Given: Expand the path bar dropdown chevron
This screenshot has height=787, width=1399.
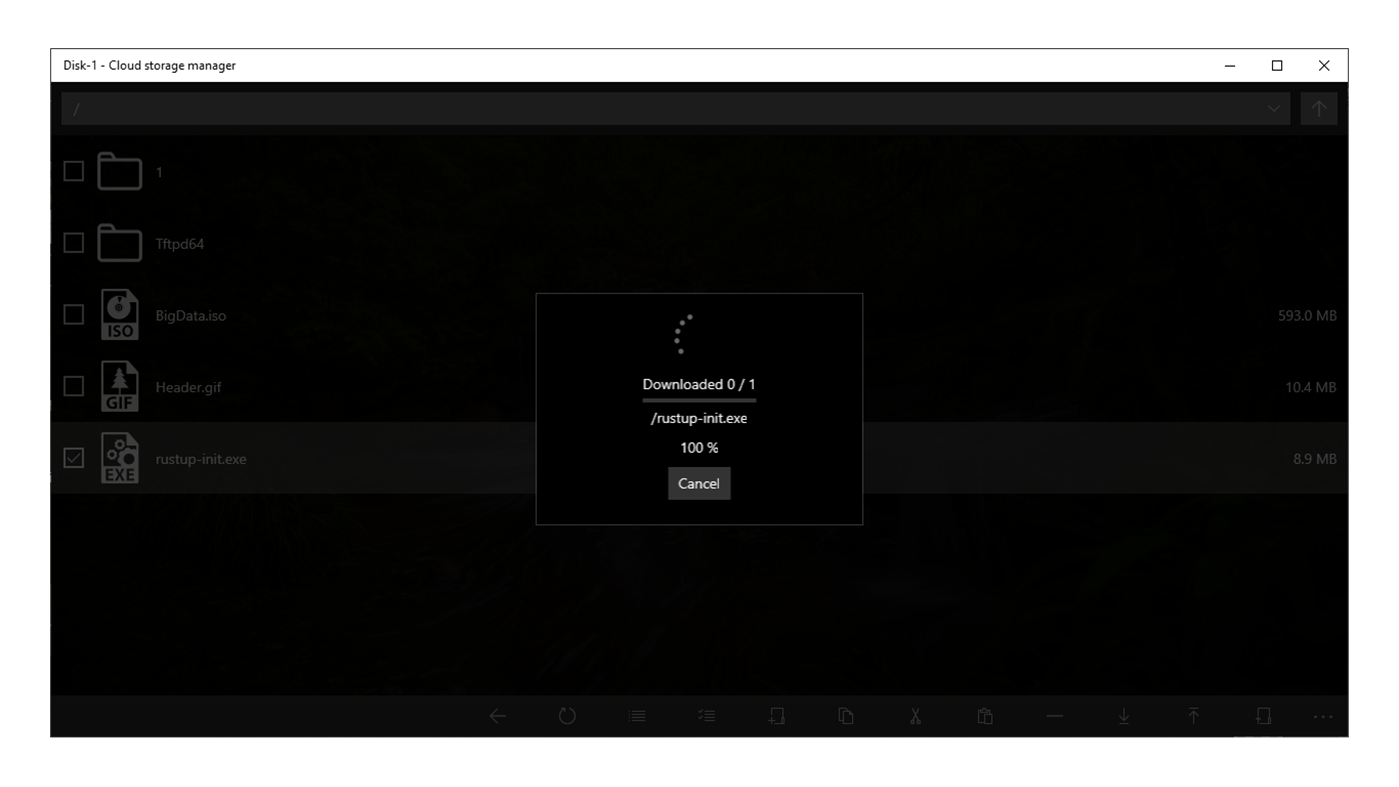Looking at the screenshot, I should tap(1273, 108).
